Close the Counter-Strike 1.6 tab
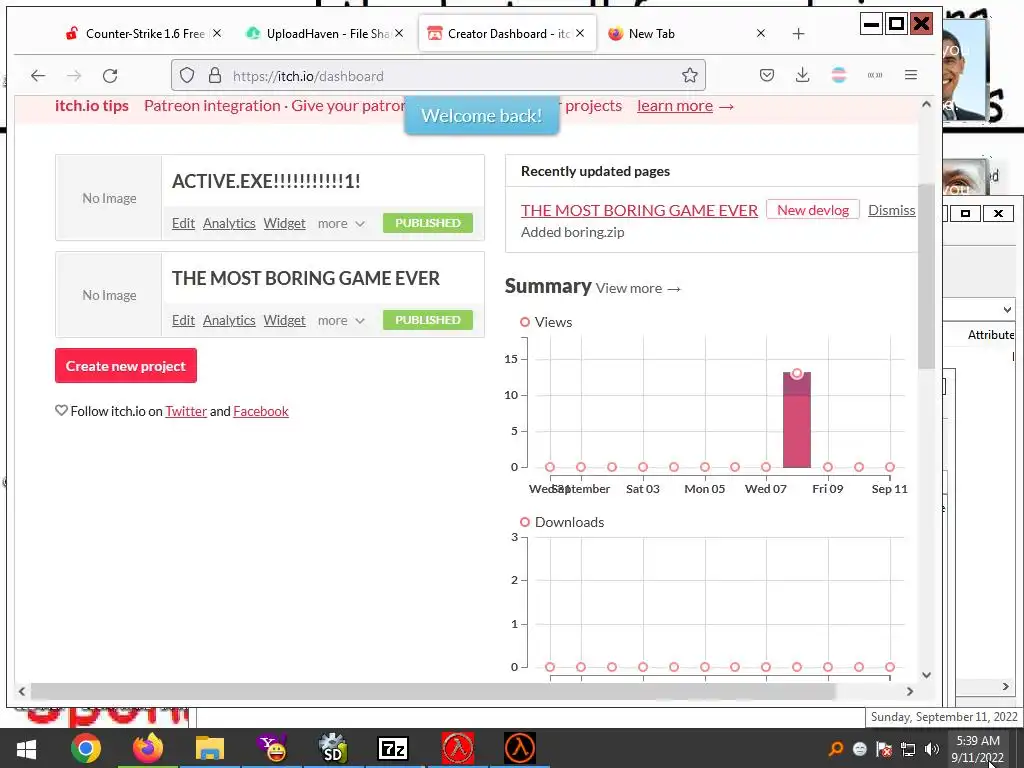The width and height of the screenshot is (1024, 768). [x=217, y=33]
